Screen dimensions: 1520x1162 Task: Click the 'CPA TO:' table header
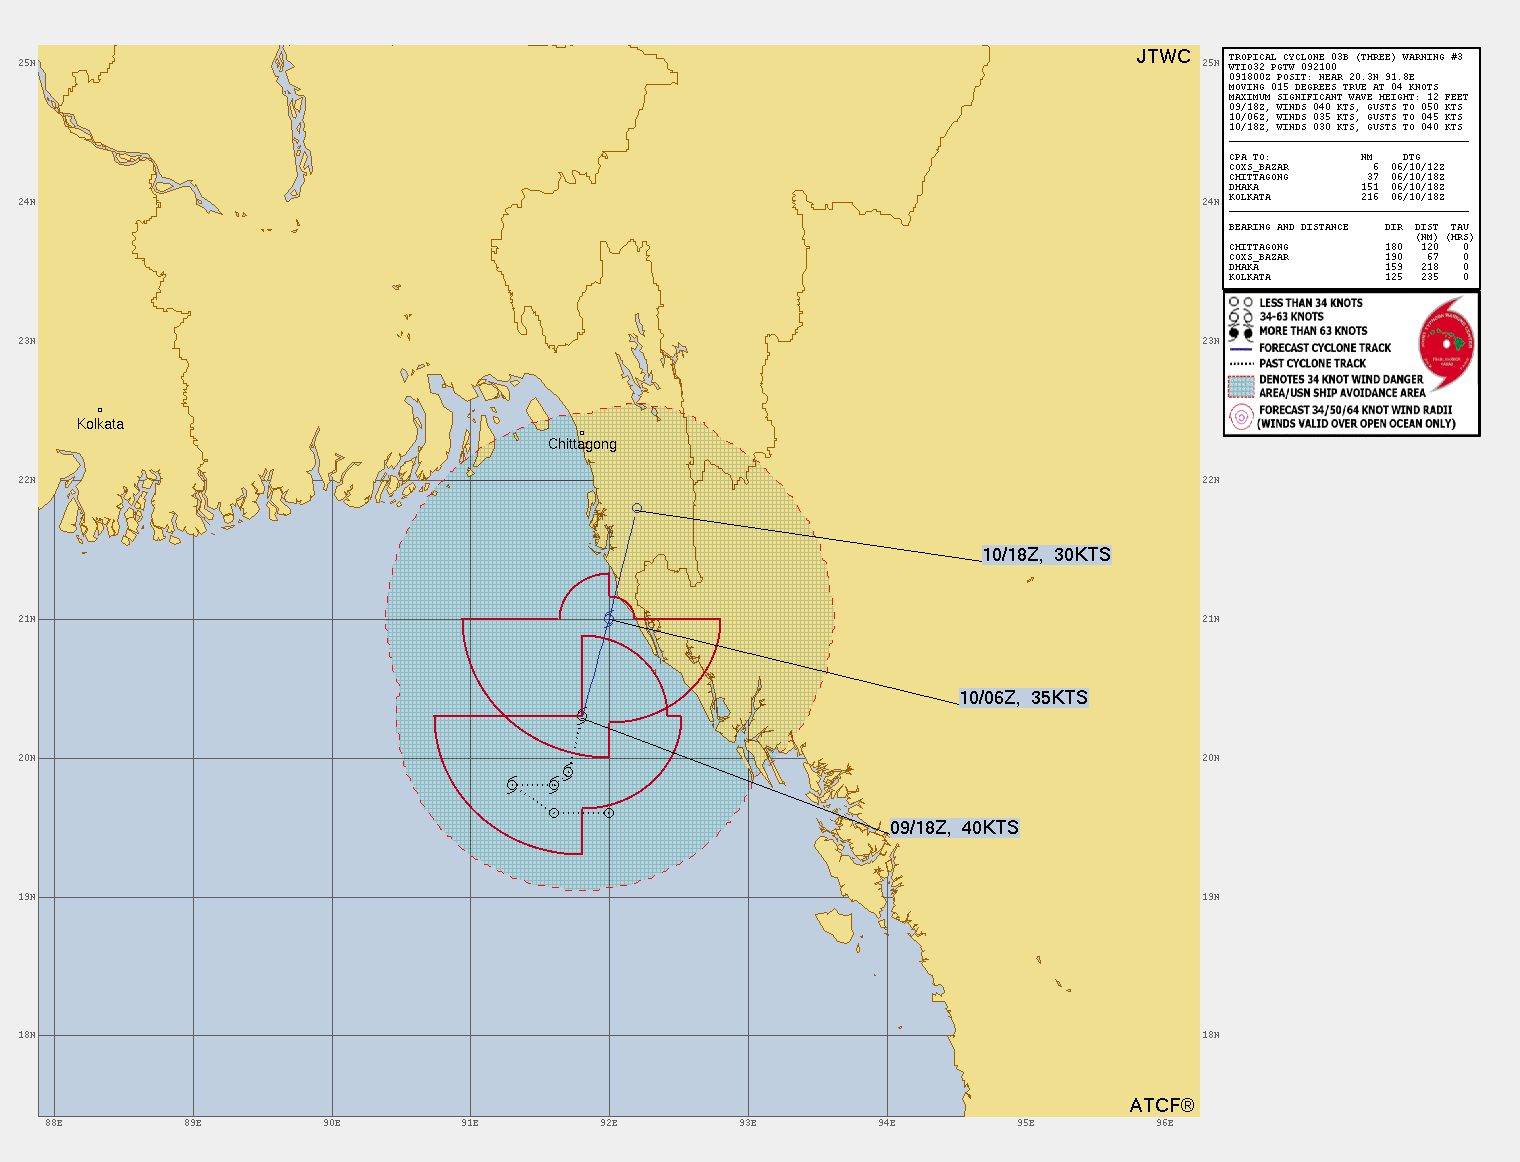[x=1248, y=157]
